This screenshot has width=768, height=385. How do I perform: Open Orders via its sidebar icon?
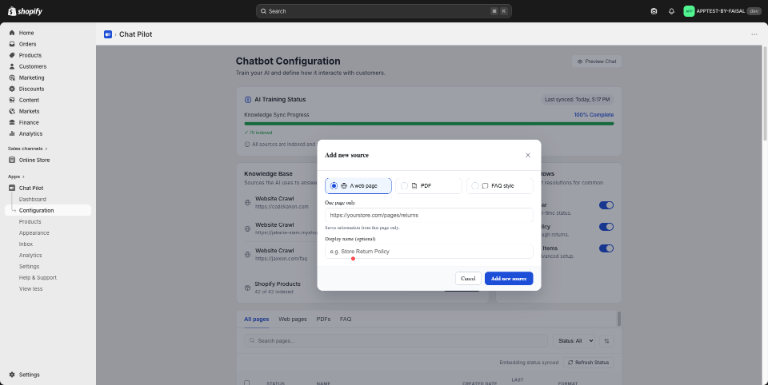(x=12, y=44)
